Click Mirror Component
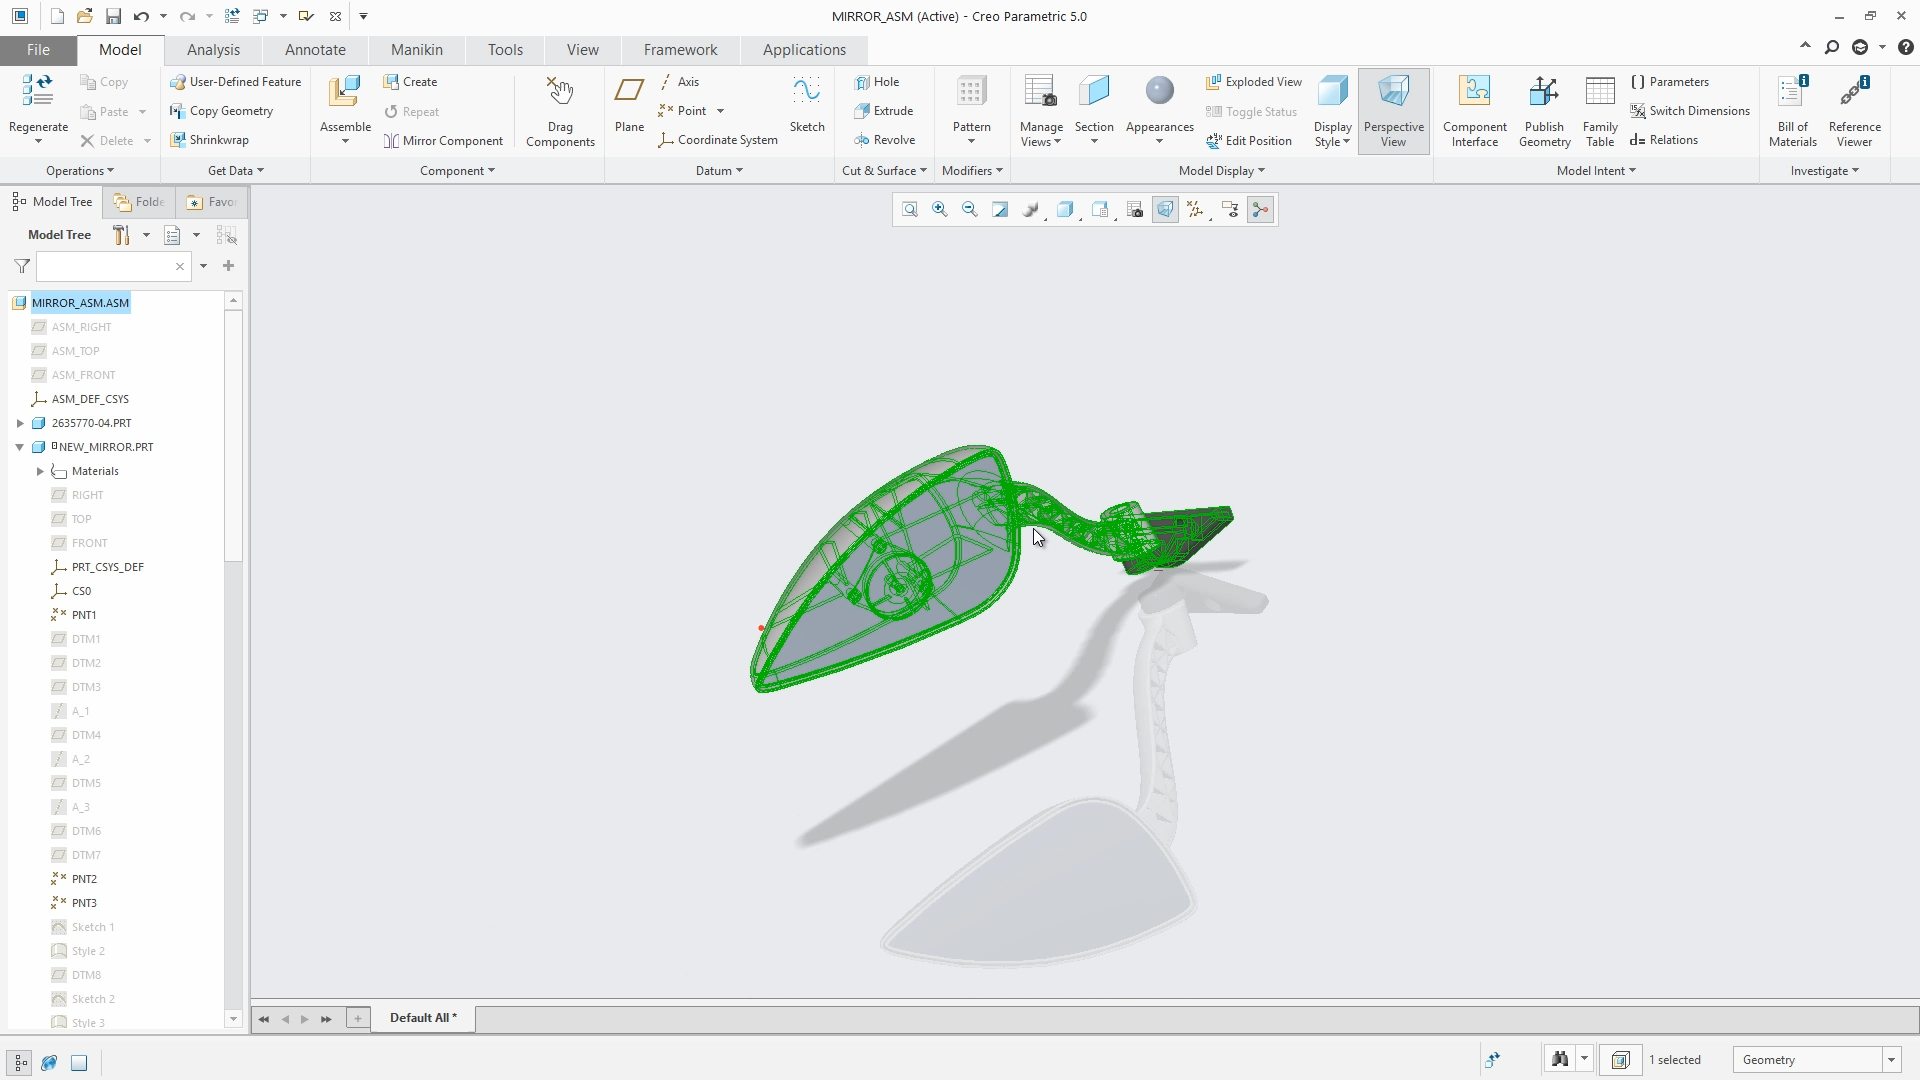This screenshot has height=1080, width=1920. (443, 140)
